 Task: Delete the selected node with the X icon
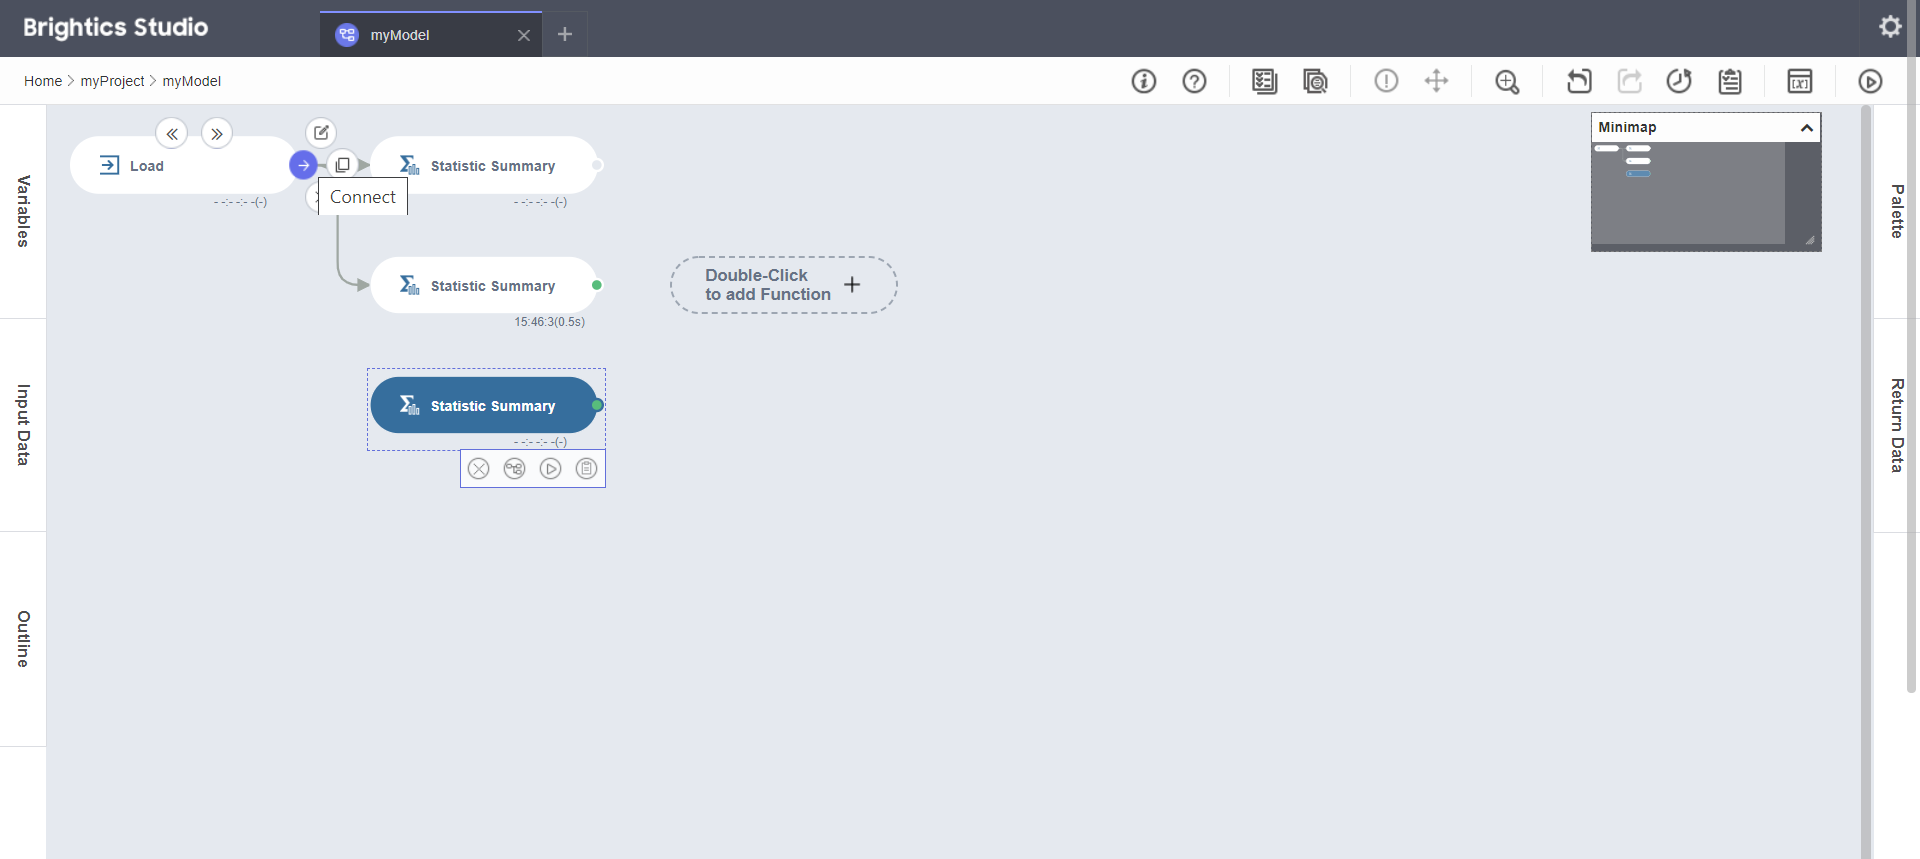pos(479,469)
